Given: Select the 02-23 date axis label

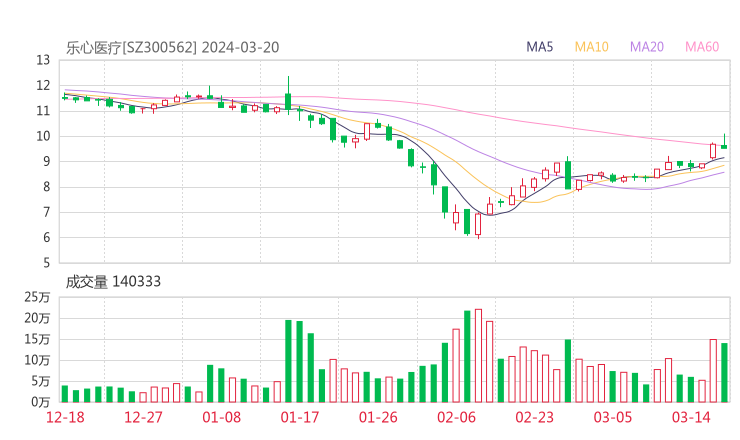Looking at the screenshot, I should coord(534,417).
